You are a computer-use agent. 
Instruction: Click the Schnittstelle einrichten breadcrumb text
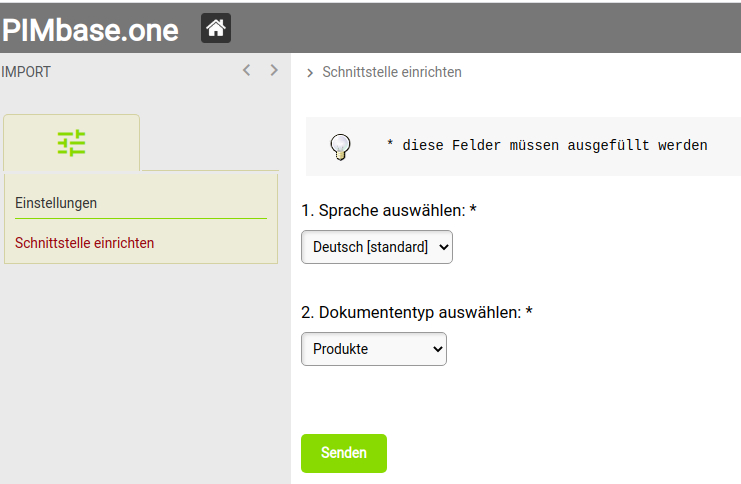[392, 72]
